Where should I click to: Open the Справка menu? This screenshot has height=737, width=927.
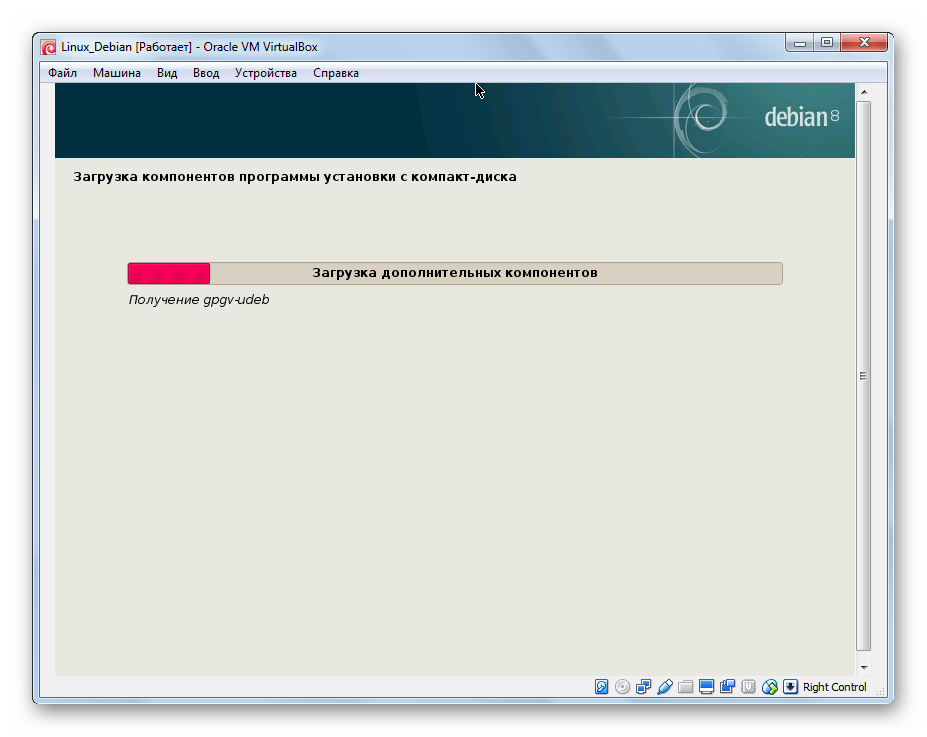(336, 73)
